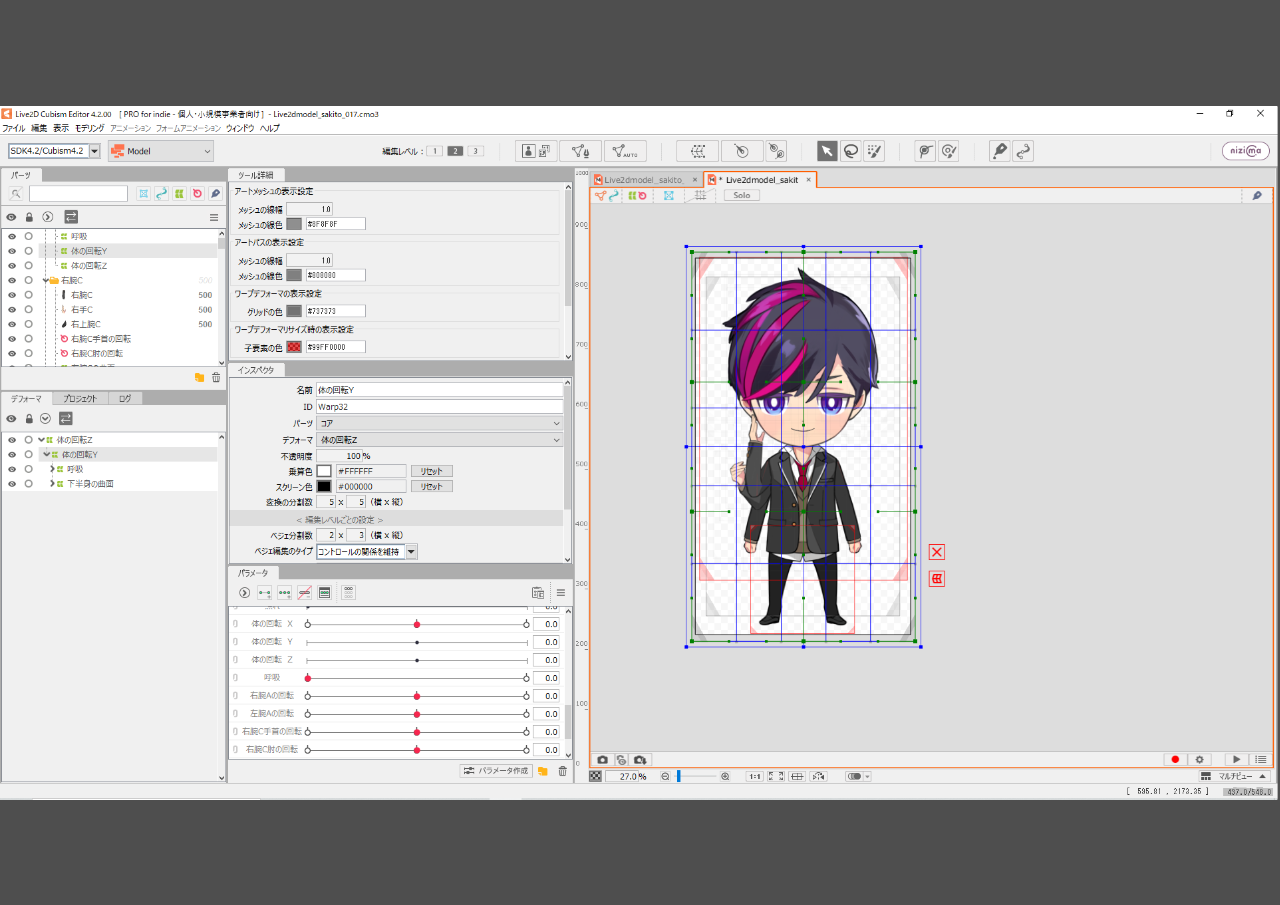Open the nizima logo button
Image resolution: width=1280 pixels, height=905 pixels.
coord(1246,151)
